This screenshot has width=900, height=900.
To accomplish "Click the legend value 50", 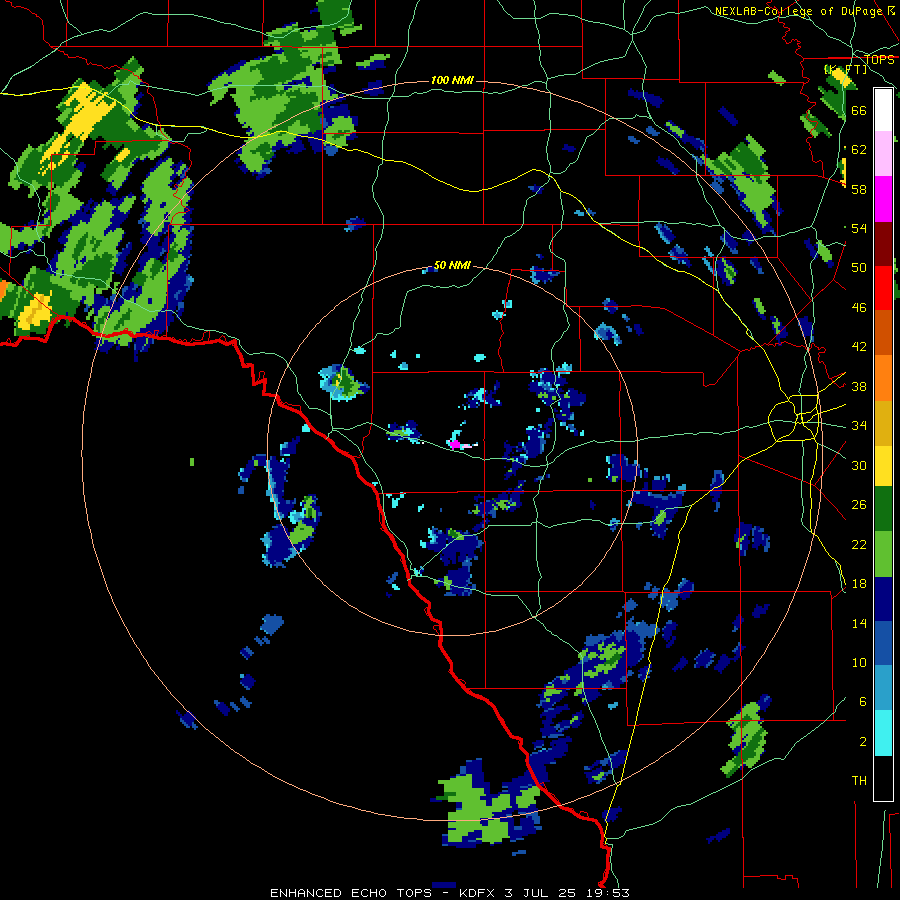I will [x=859, y=267].
